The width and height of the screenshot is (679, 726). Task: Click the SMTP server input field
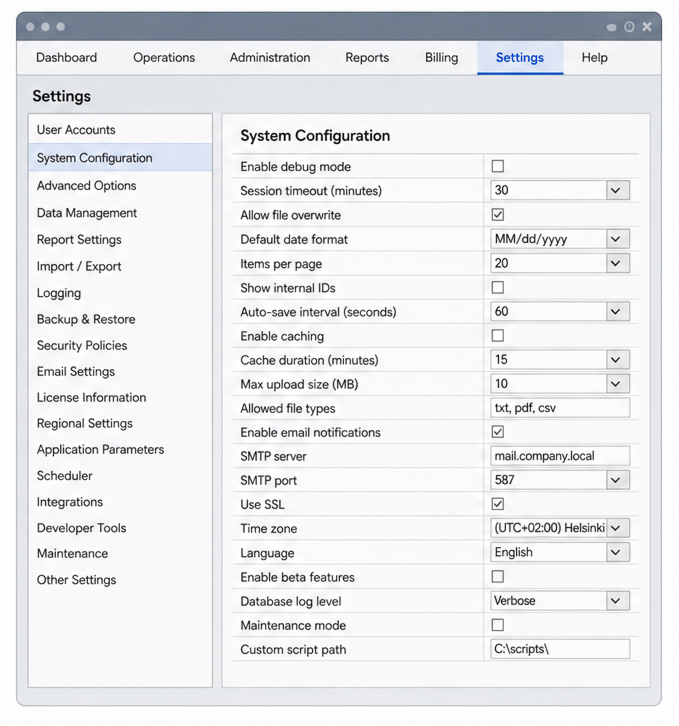(560, 456)
